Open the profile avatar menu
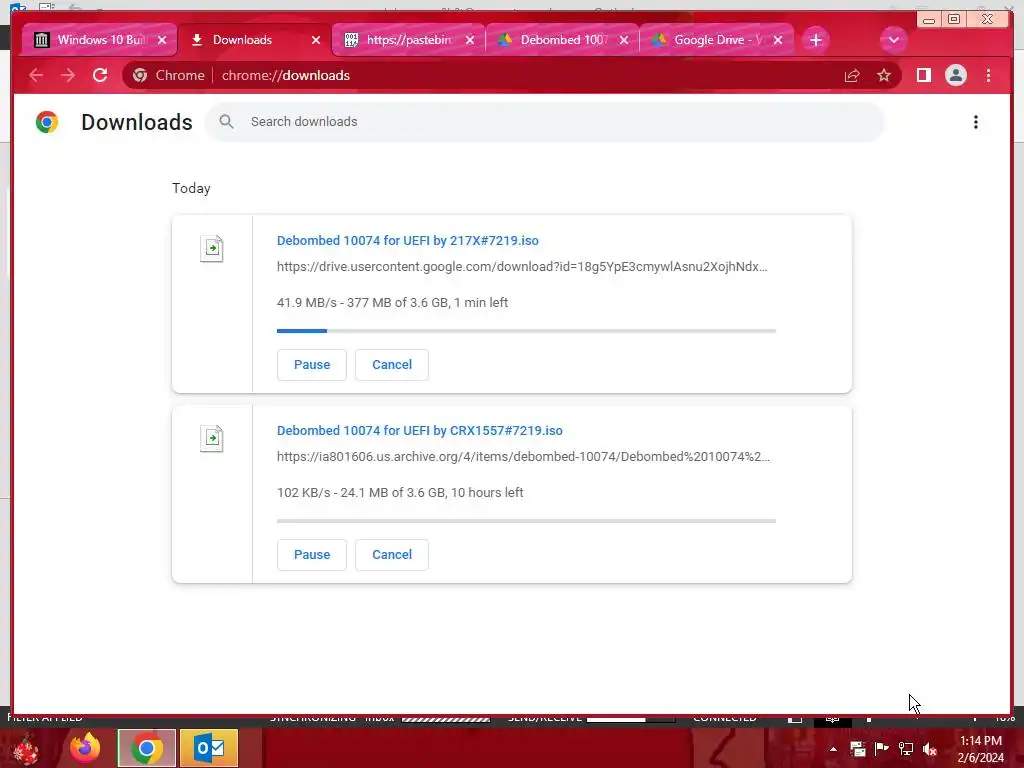 pyautogui.click(x=955, y=75)
